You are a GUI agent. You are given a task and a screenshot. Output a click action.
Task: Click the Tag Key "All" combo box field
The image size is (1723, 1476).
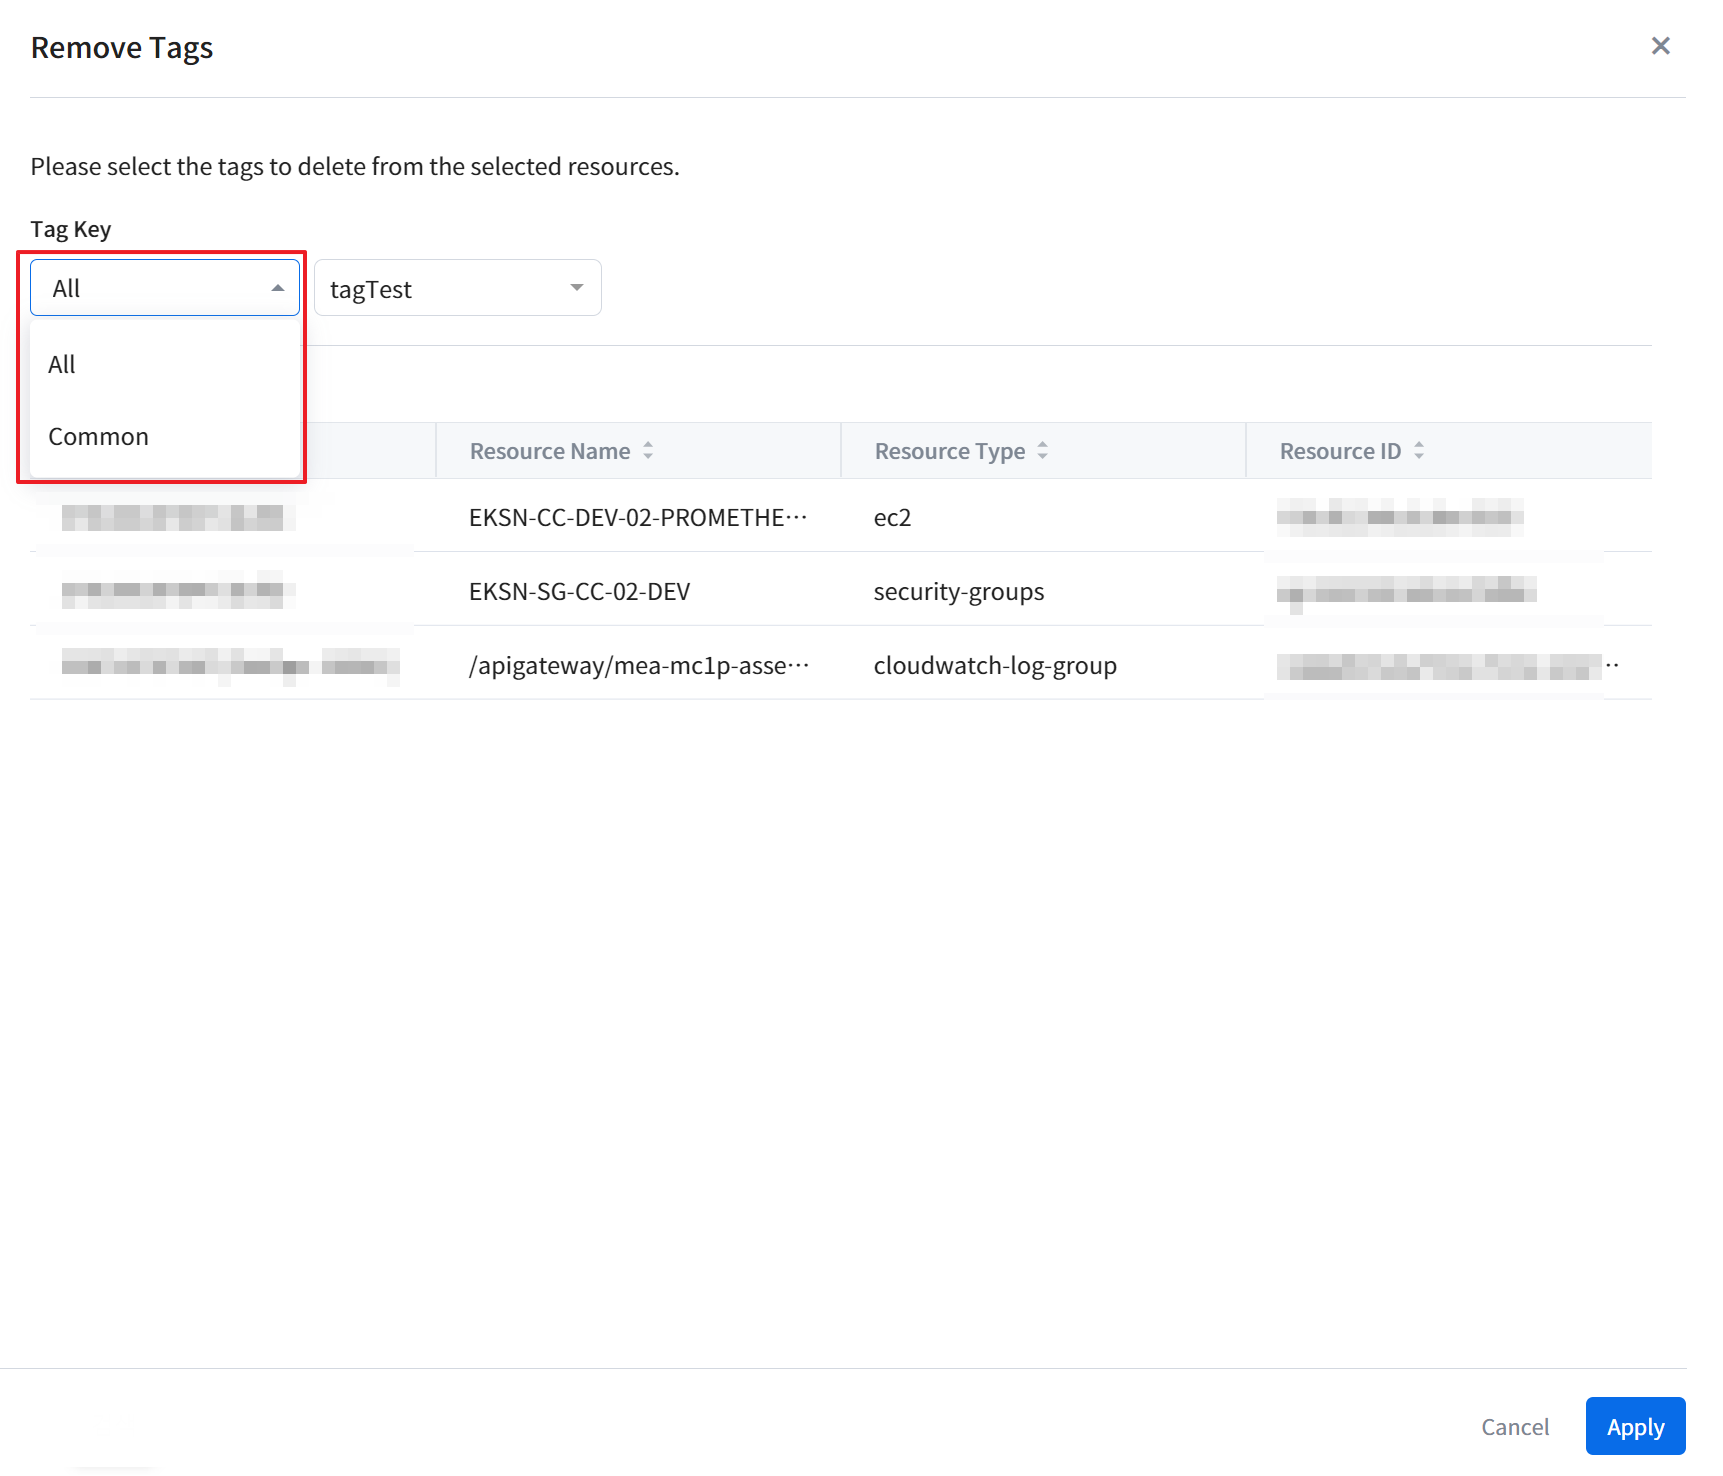[150, 289]
